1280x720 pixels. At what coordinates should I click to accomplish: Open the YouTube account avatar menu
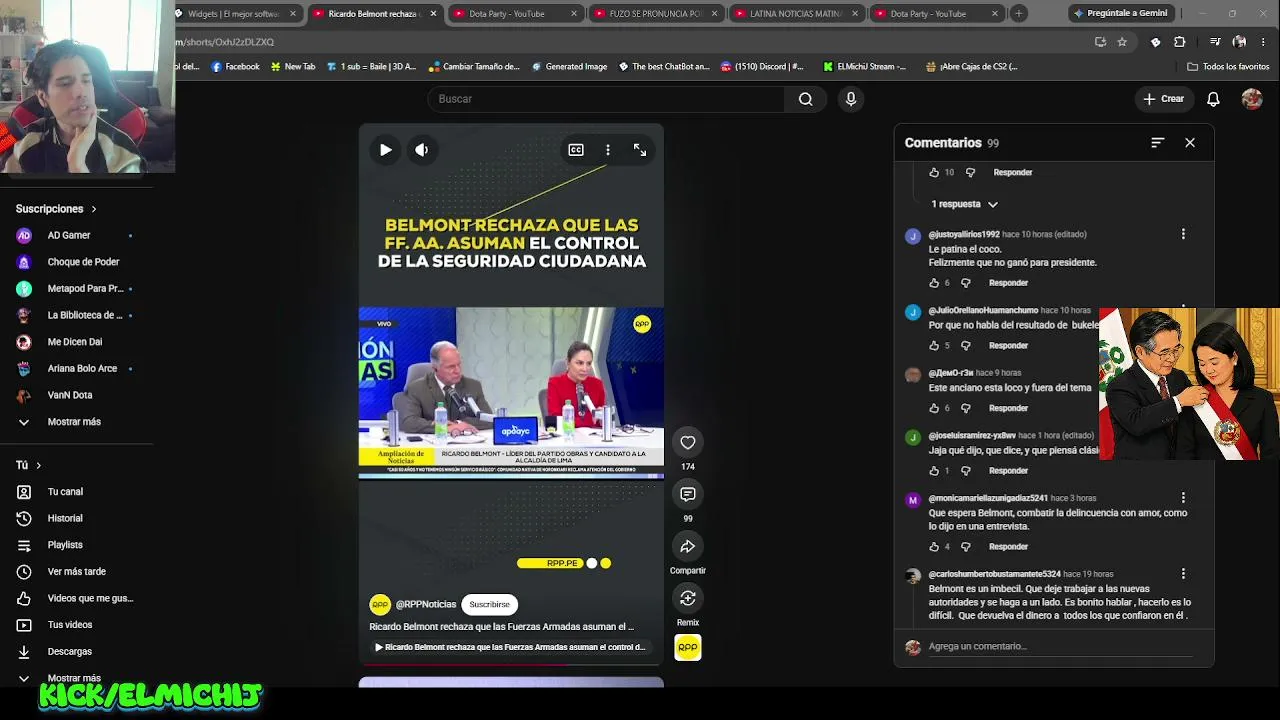[x=1252, y=99]
